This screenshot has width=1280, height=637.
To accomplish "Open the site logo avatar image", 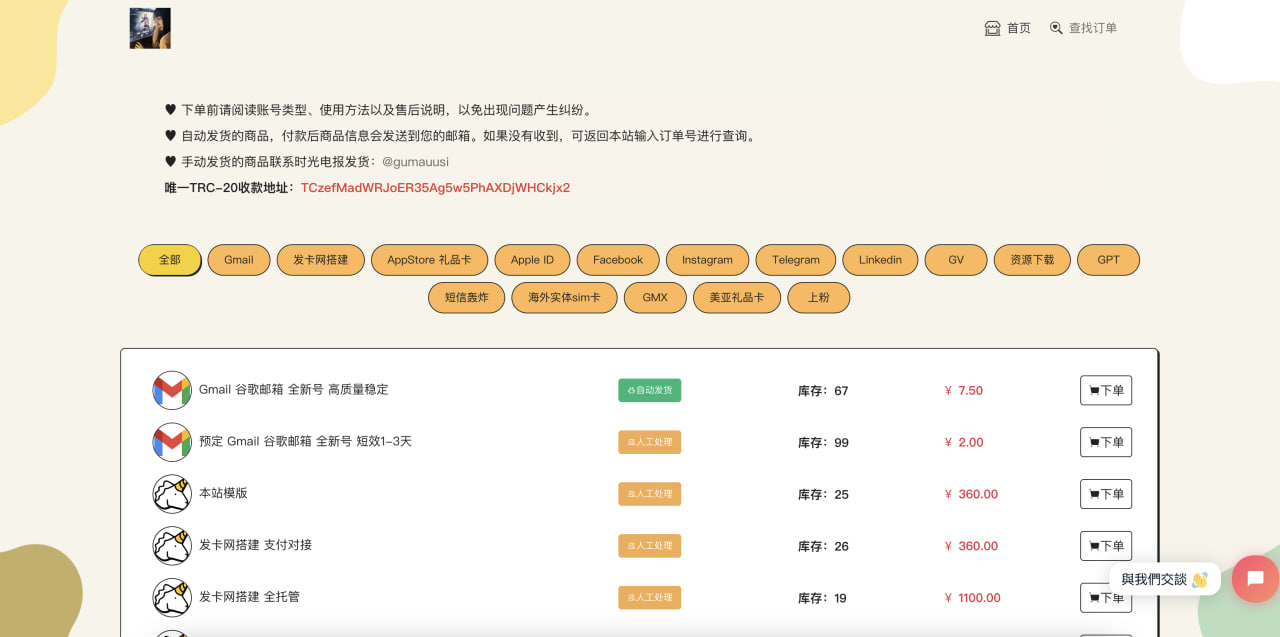I will [150, 28].
